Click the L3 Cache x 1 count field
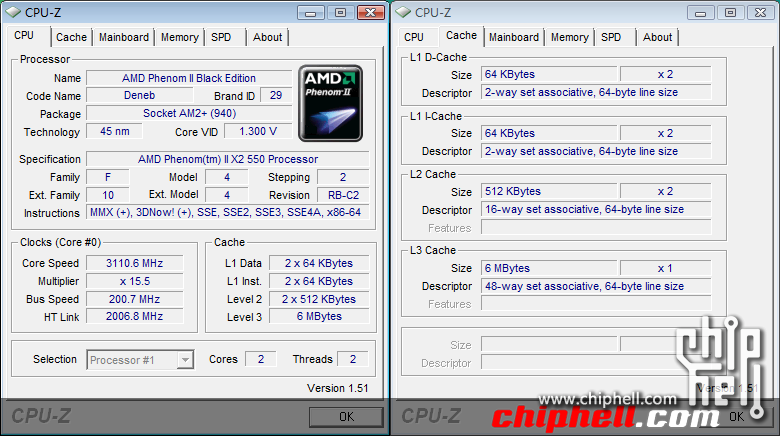 [x=666, y=268]
